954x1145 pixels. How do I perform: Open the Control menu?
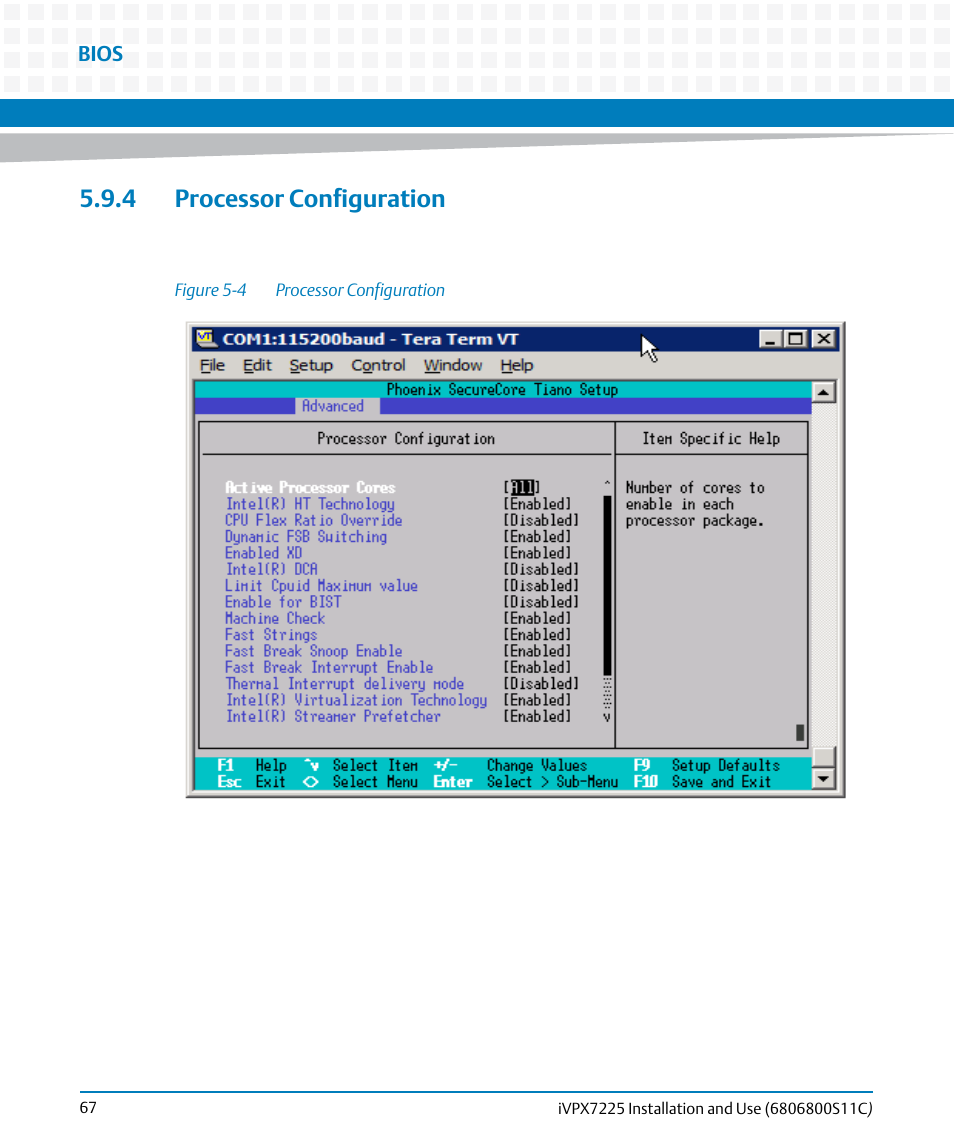point(378,365)
